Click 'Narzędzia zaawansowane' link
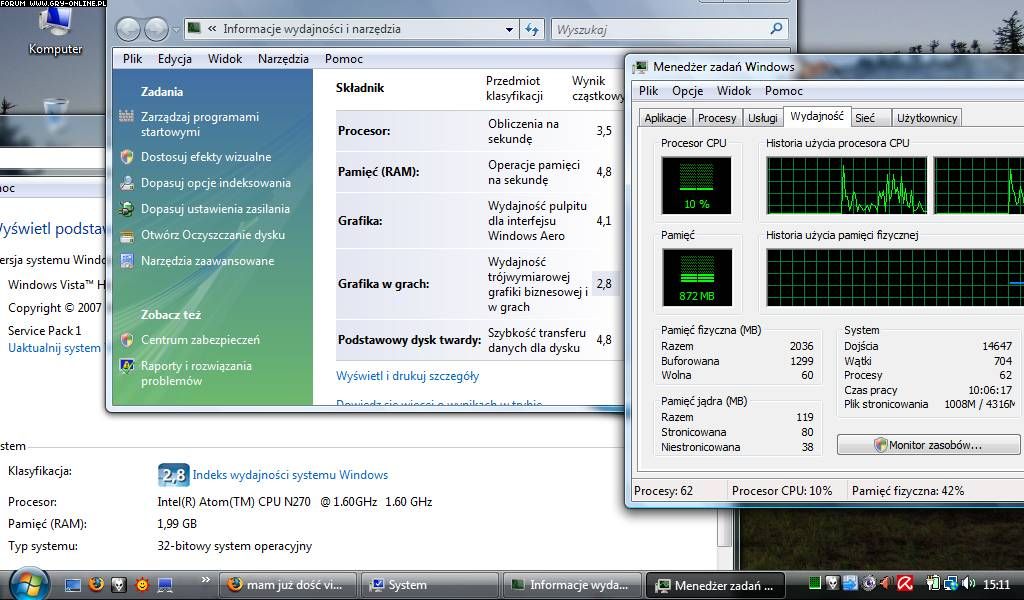Screen dimensions: 1024x600 (207, 261)
